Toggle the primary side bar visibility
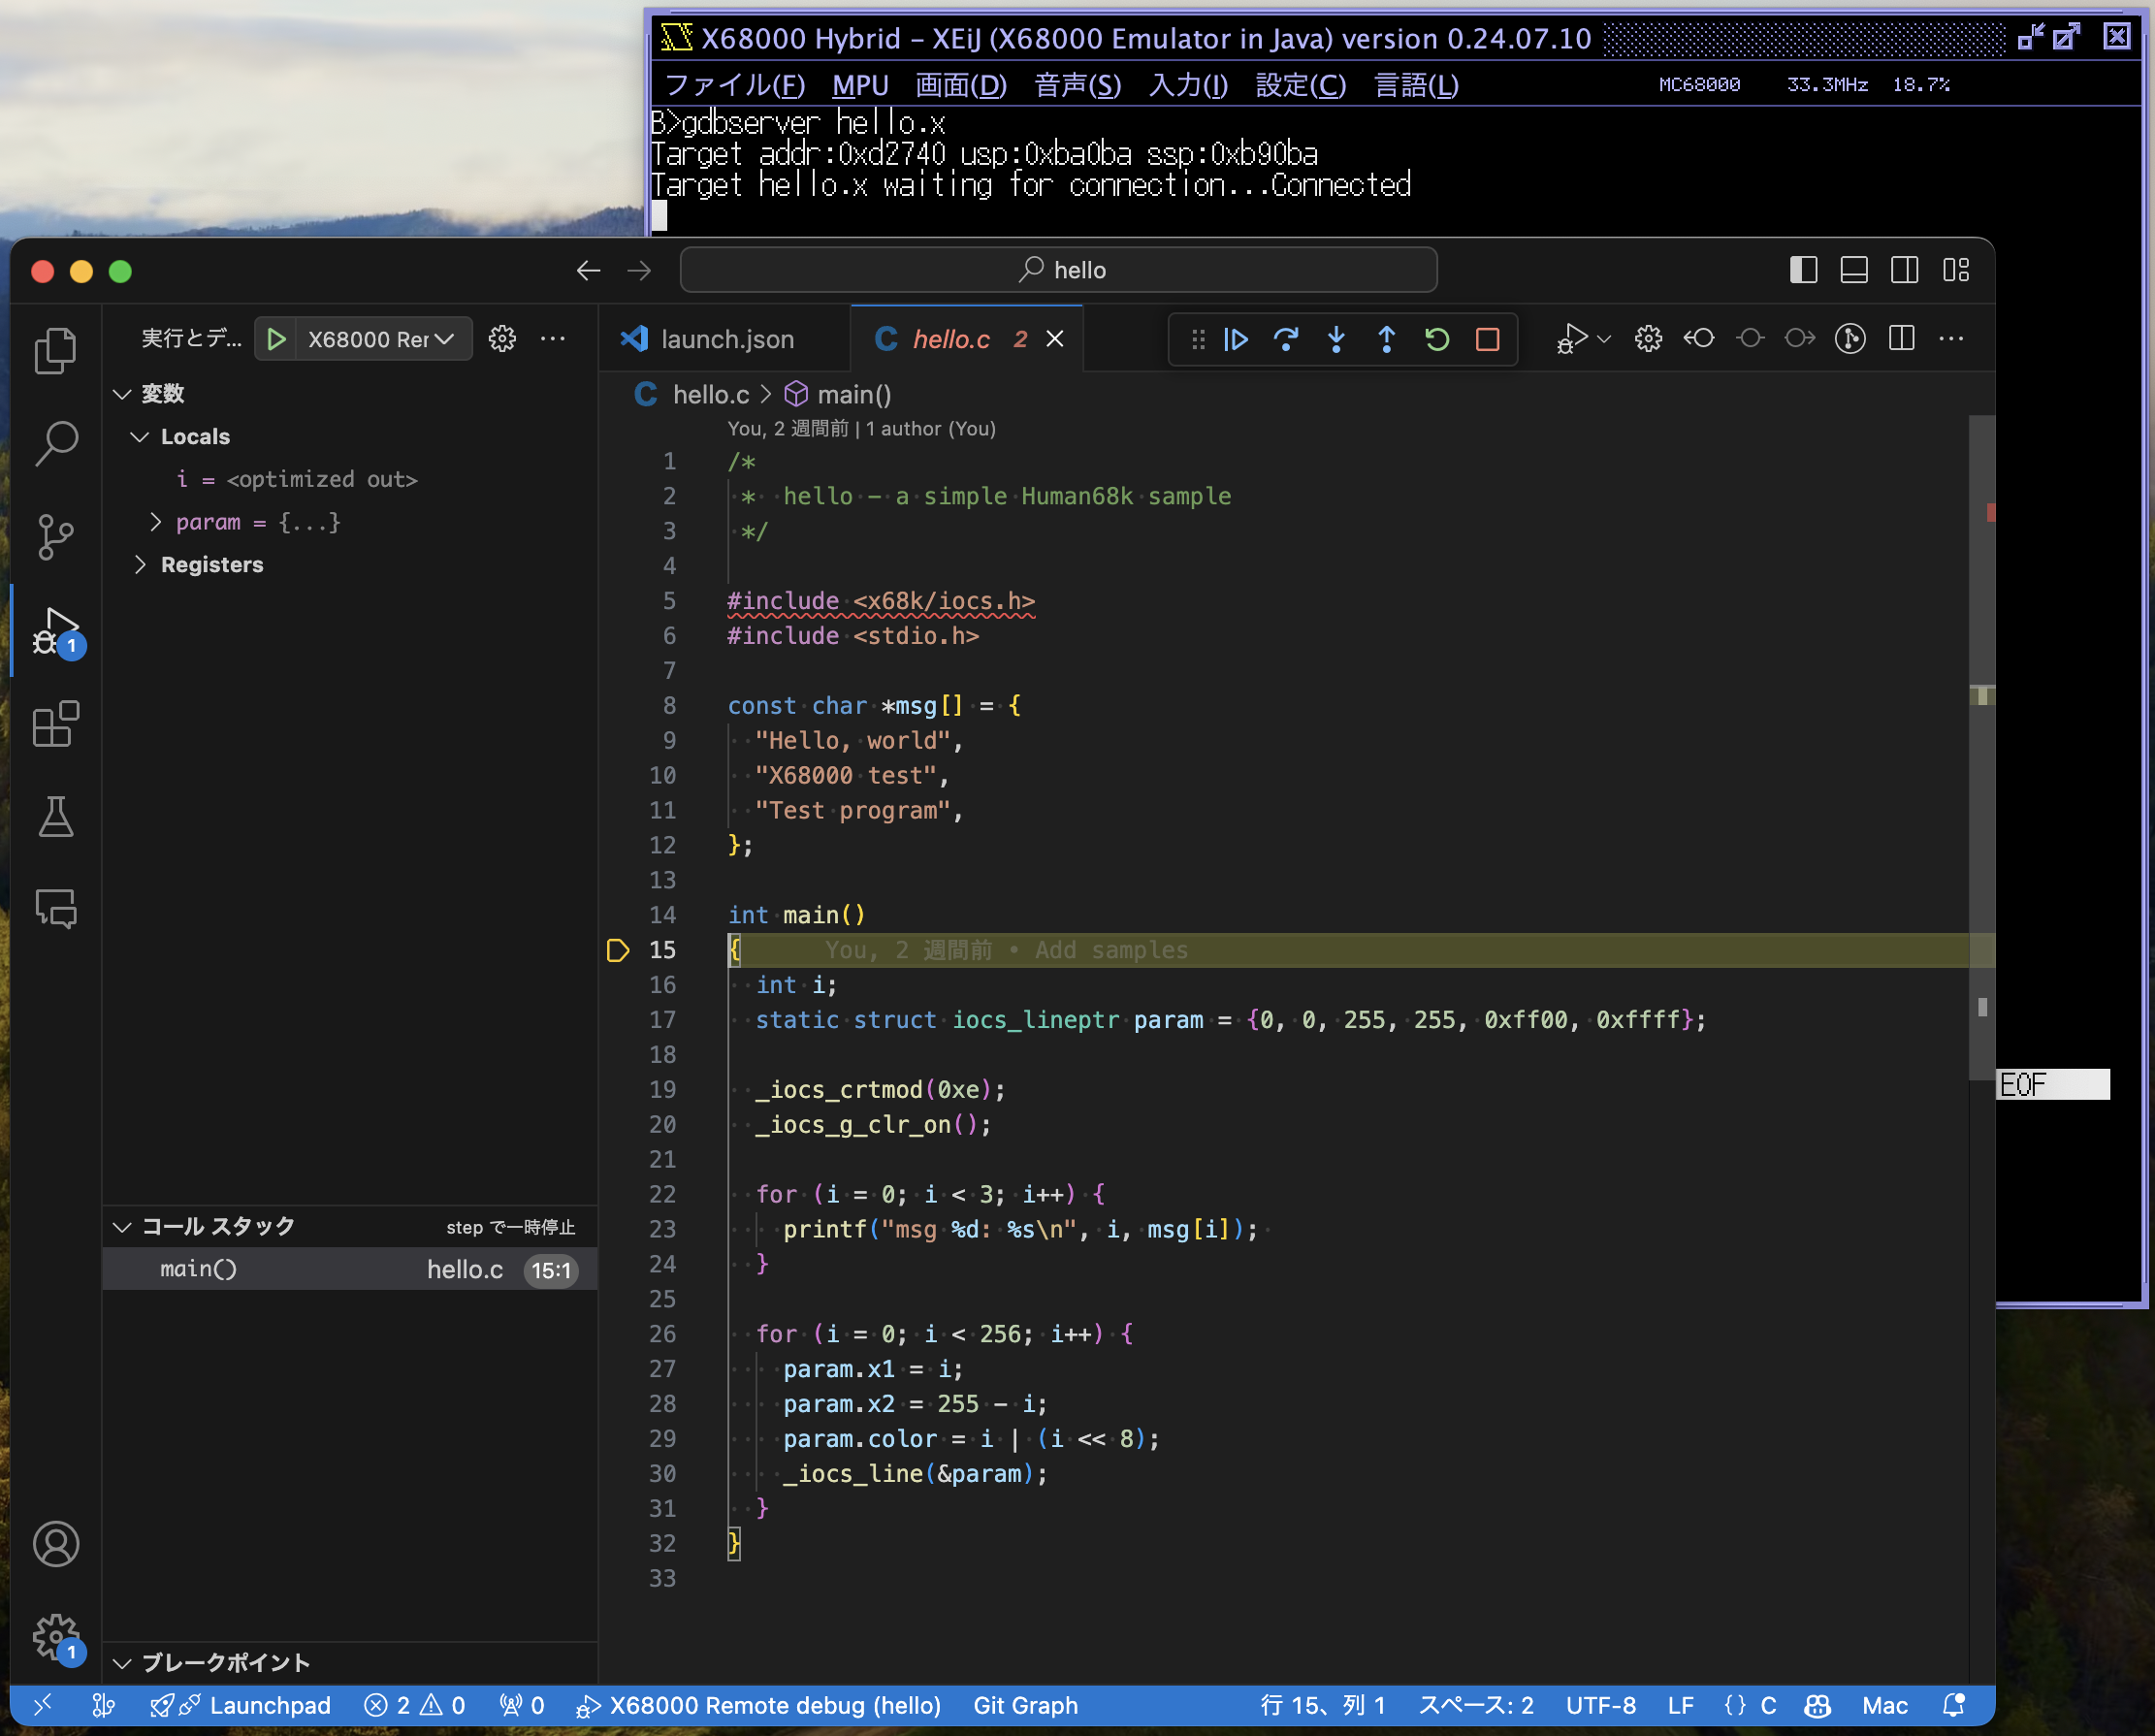This screenshot has height=1736, width=2155. click(1803, 270)
